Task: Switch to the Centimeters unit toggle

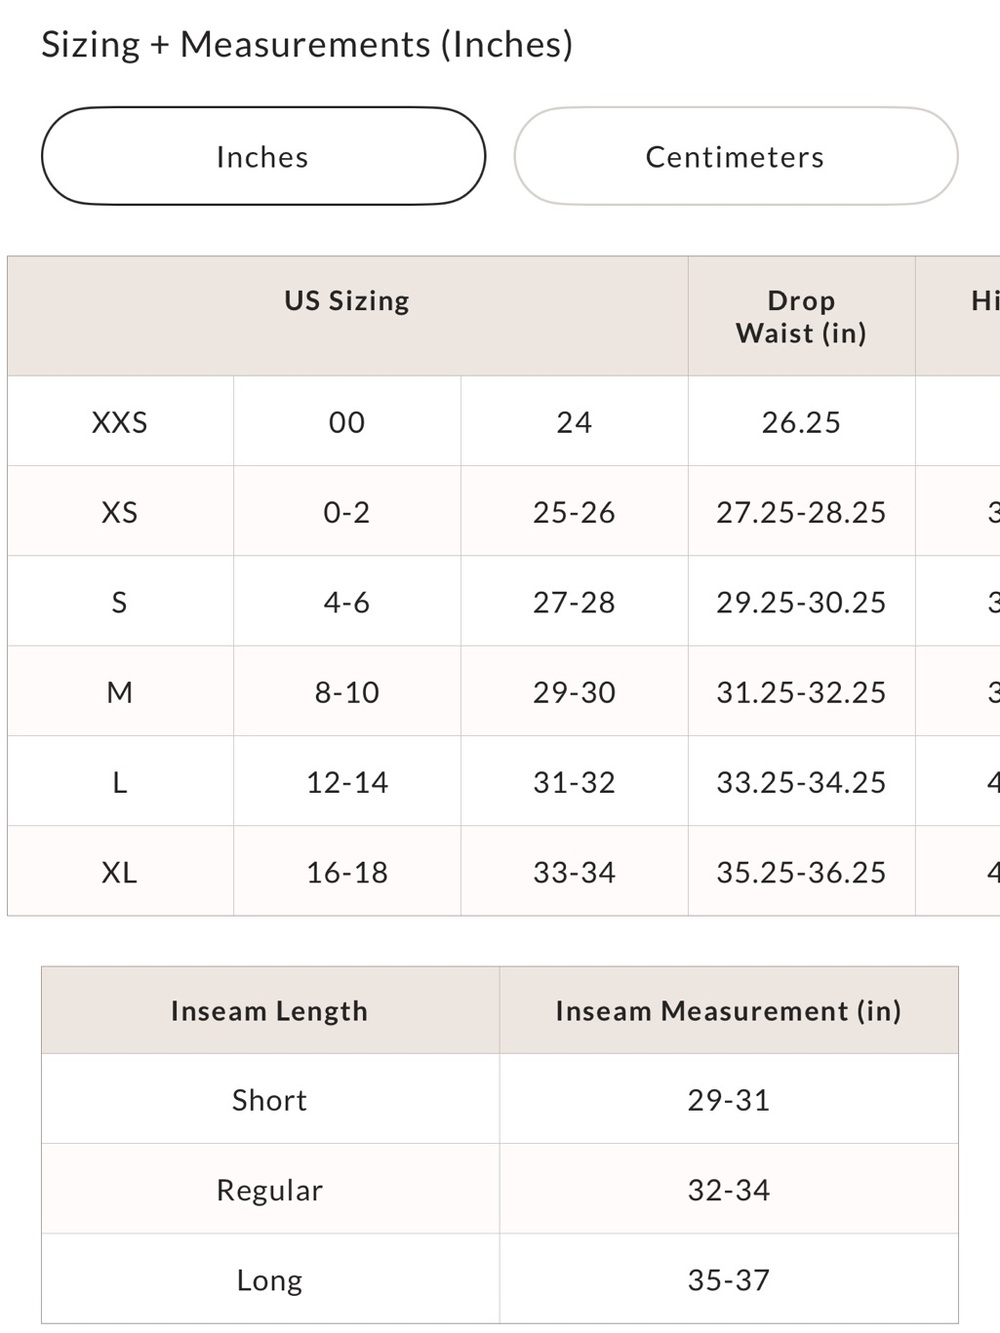Action: [x=736, y=156]
